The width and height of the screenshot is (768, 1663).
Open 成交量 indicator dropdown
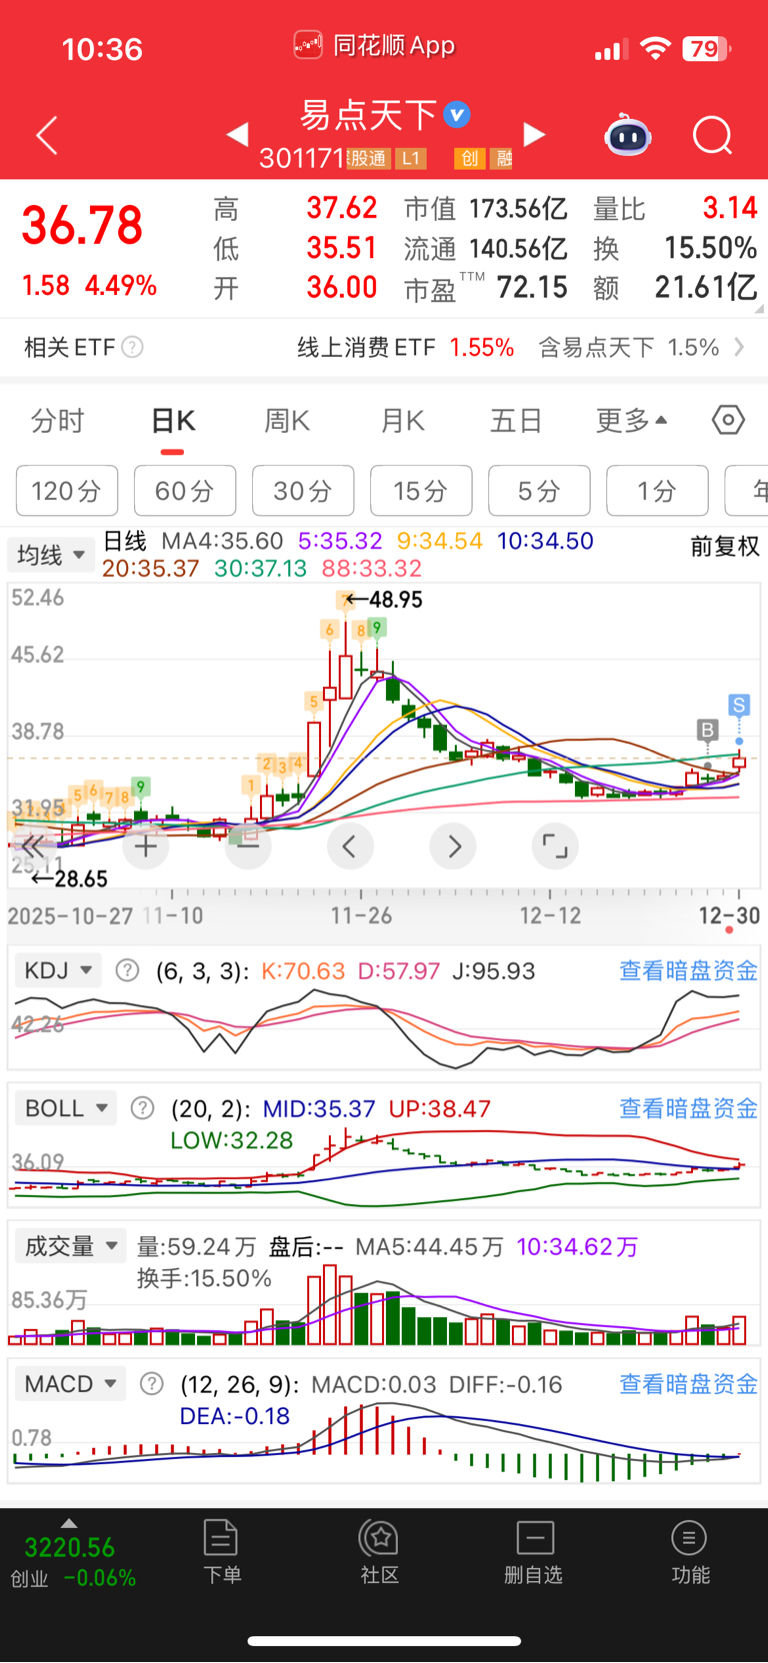70,1246
